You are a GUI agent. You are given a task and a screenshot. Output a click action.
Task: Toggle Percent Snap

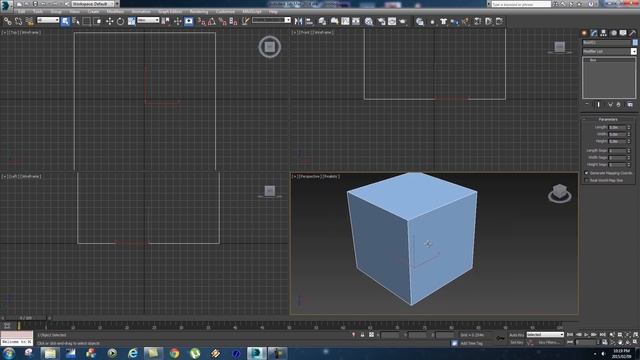(x=222, y=21)
